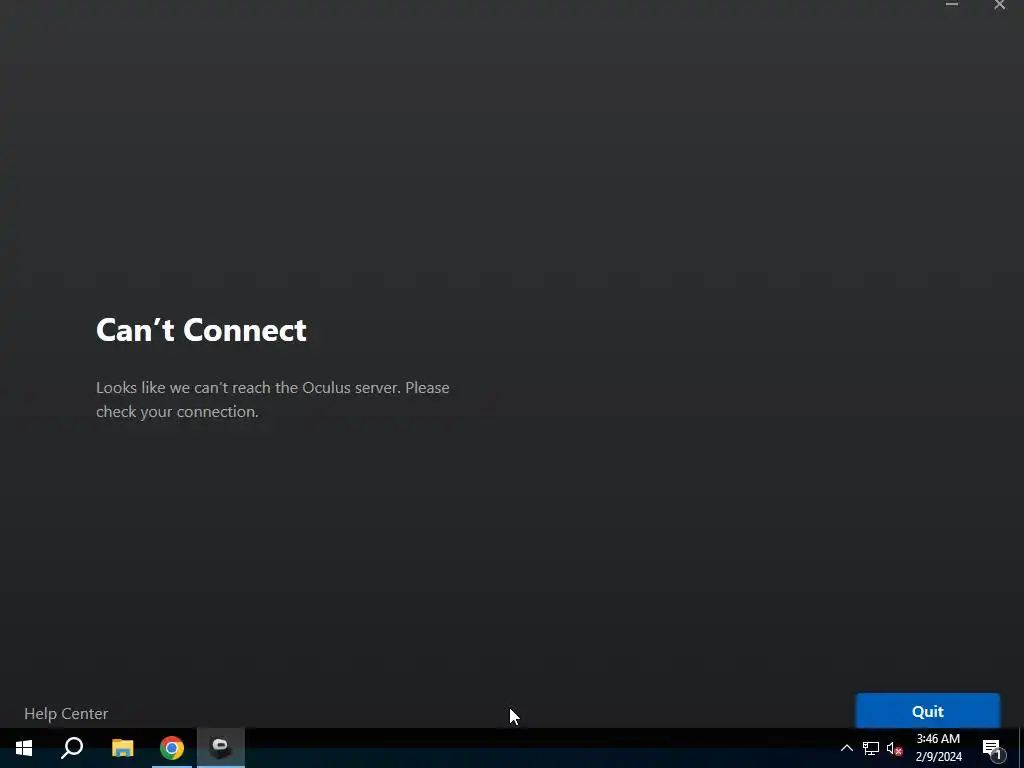Viewport: 1024px width, 768px height.
Task: Open the clock showing 3:46 AM
Action: (x=938, y=748)
